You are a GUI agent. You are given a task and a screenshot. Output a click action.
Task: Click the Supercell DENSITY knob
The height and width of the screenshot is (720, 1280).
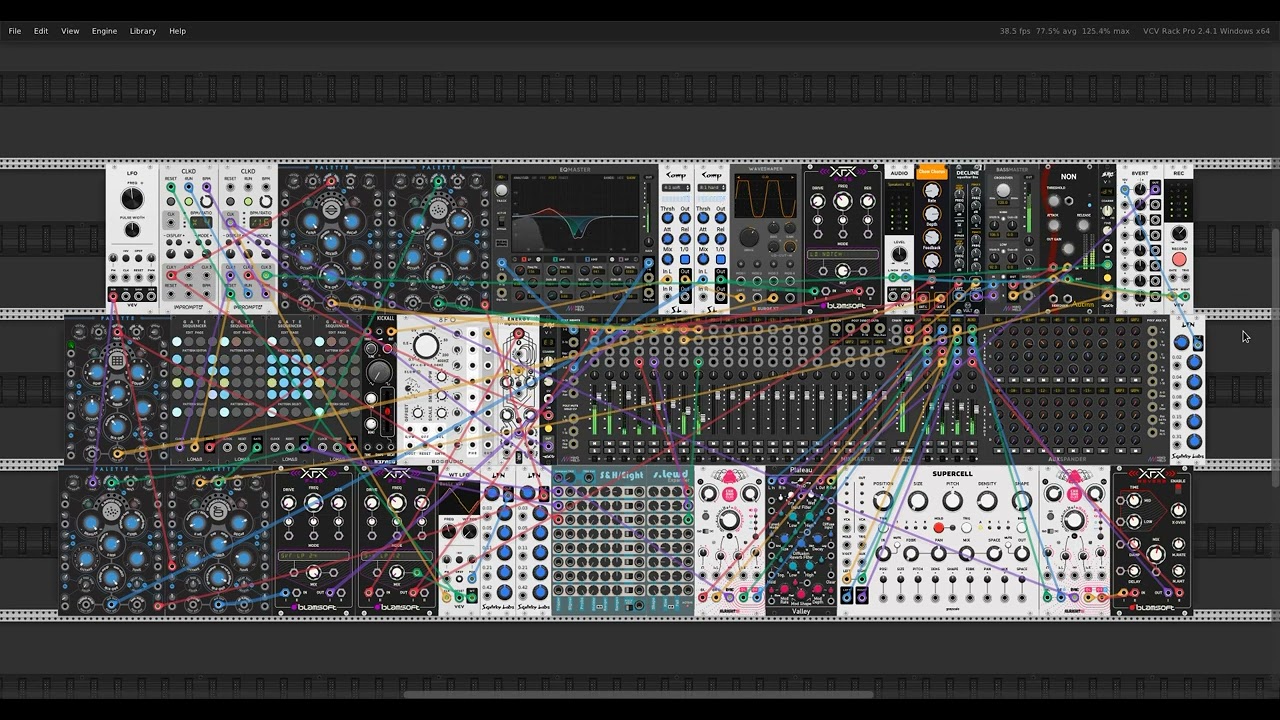pos(987,501)
